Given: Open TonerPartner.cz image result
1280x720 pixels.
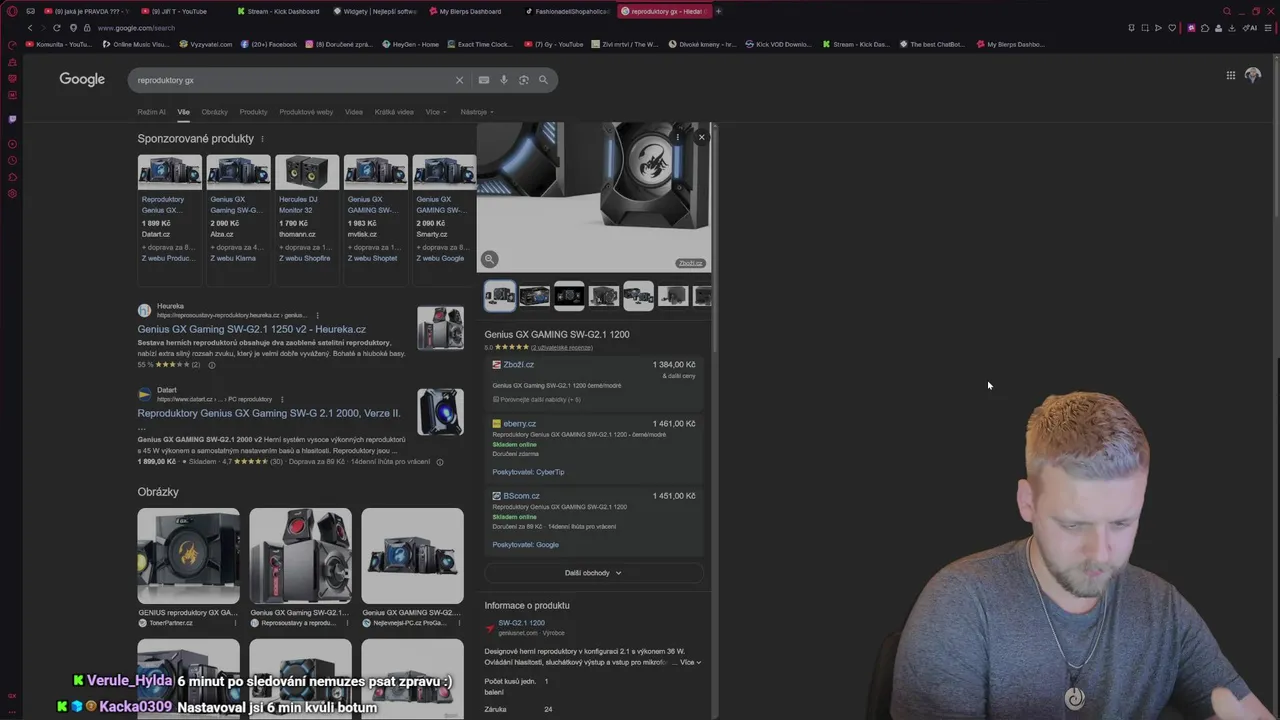Looking at the screenshot, I should tap(188, 568).
